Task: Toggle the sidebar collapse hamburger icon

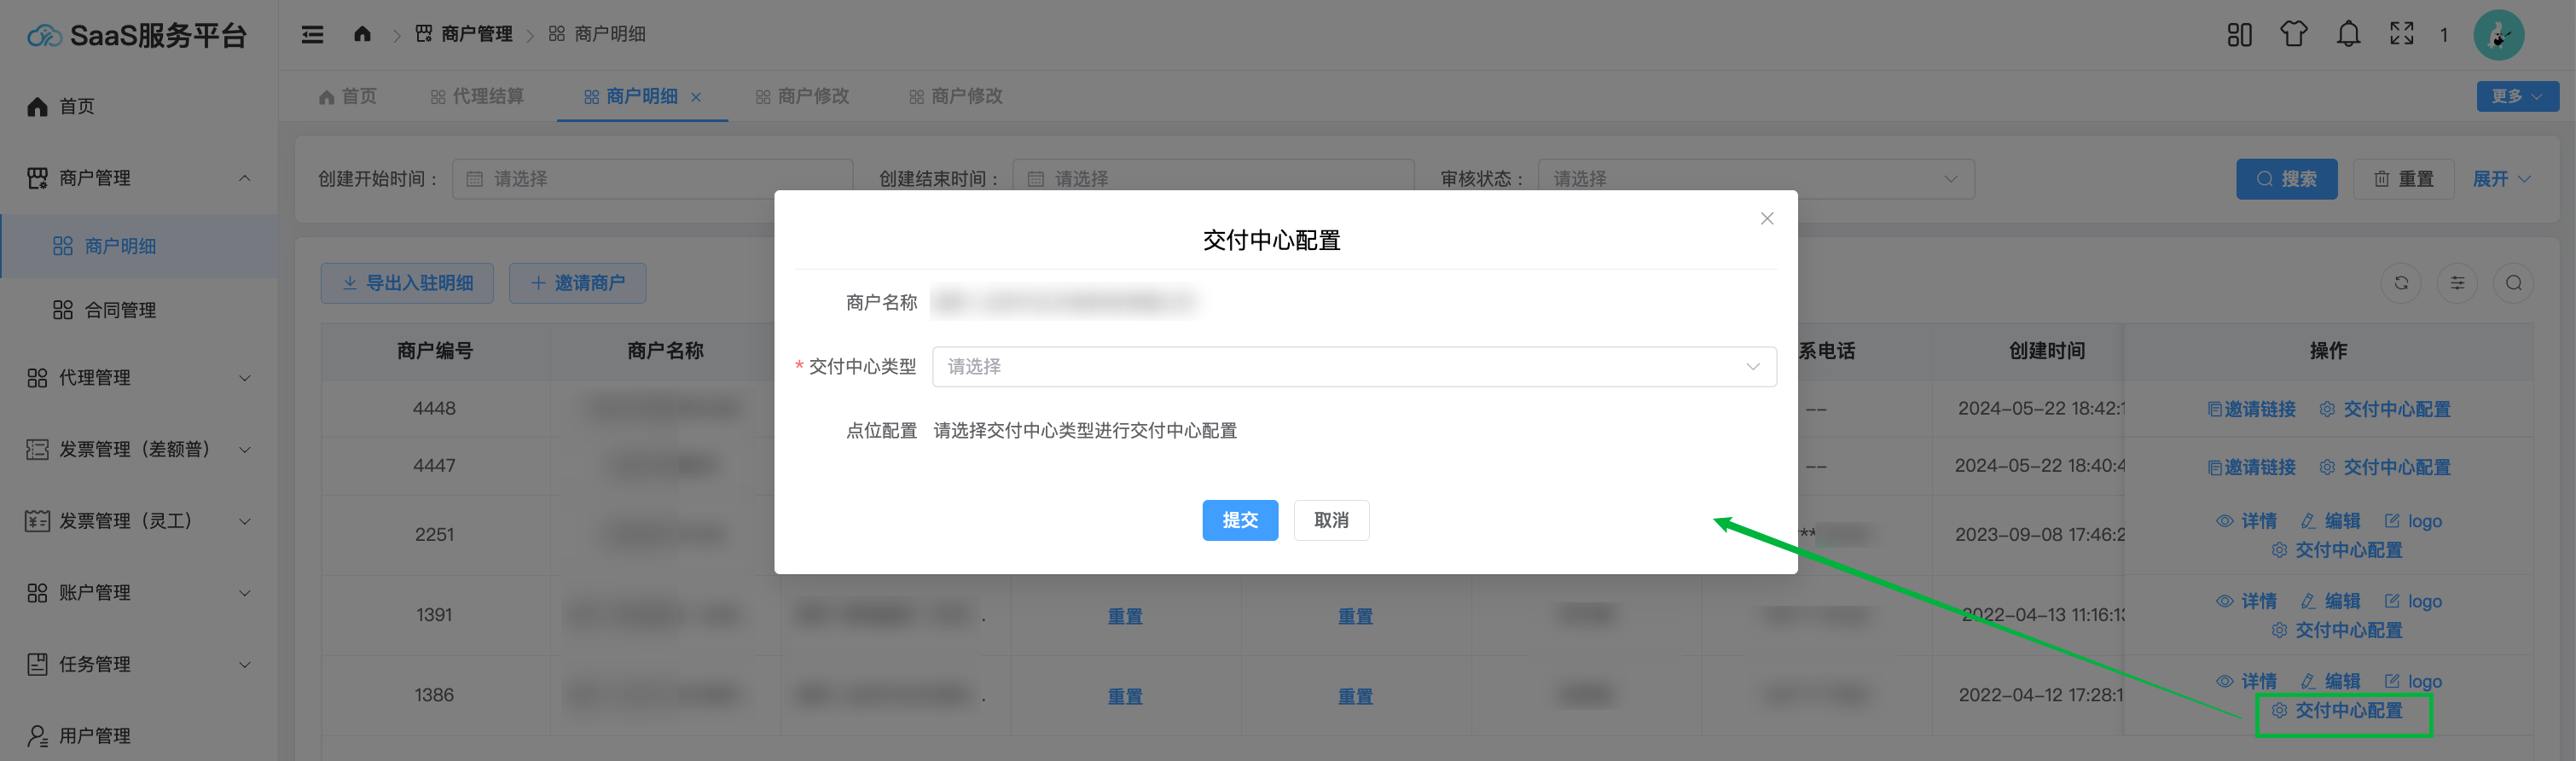Action: pyautogui.click(x=312, y=35)
